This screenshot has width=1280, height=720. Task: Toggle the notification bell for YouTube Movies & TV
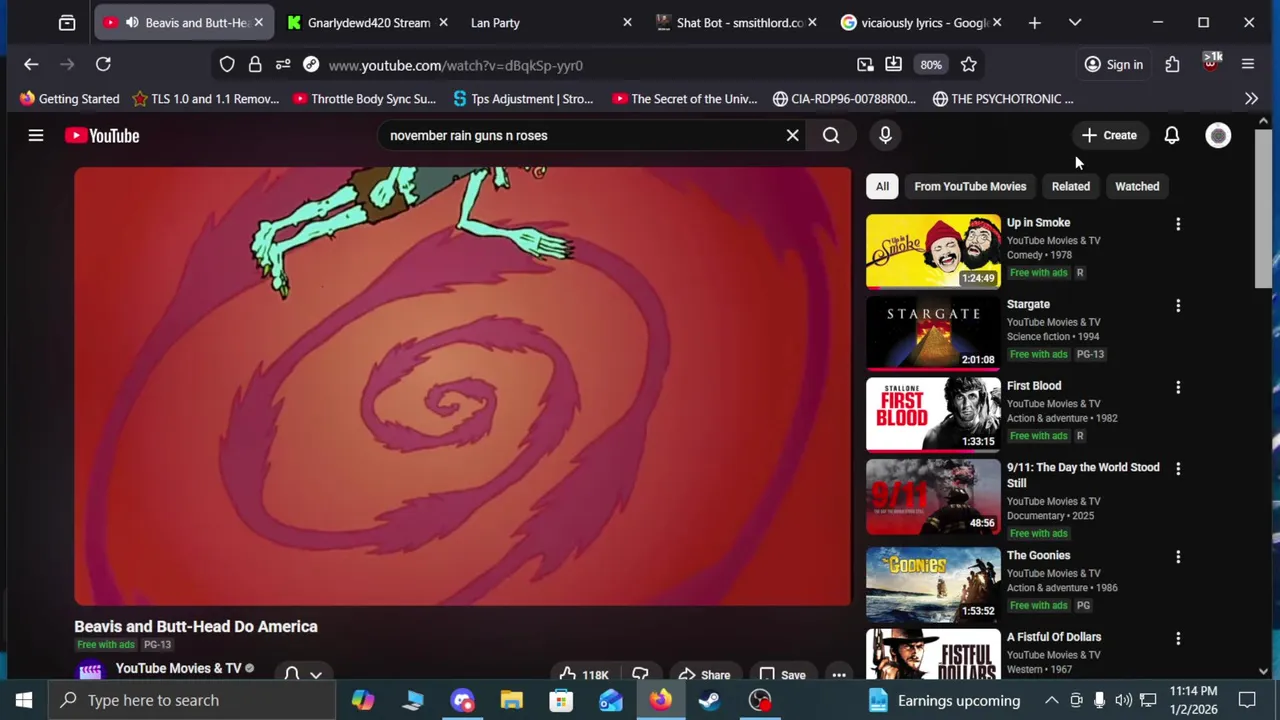[x=292, y=674]
